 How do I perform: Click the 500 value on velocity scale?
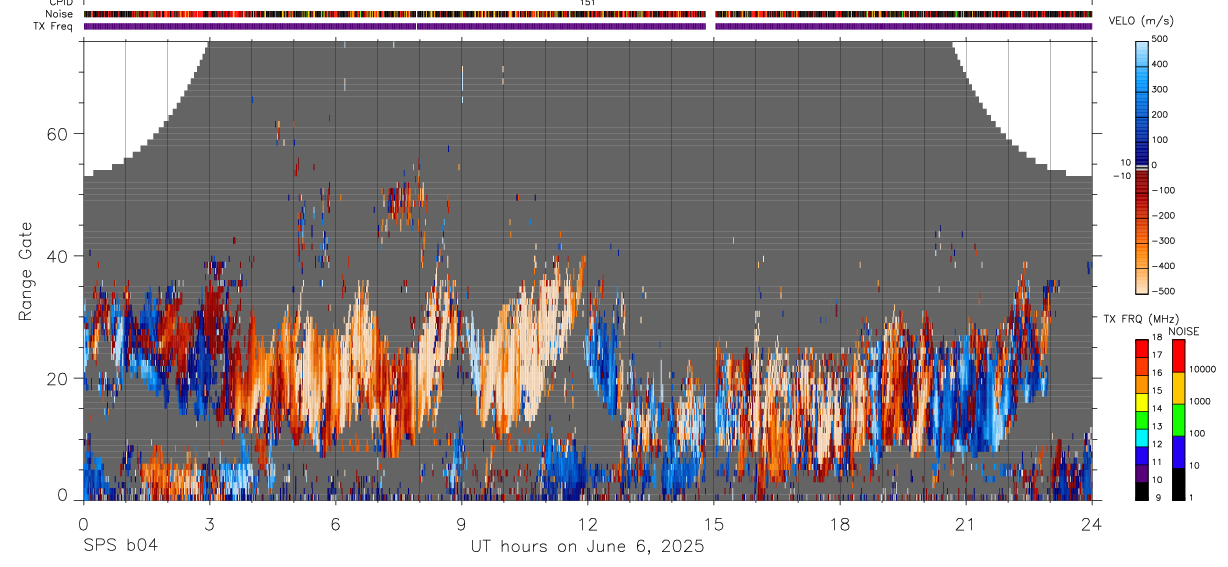pyautogui.click(x=1160, y=39)
